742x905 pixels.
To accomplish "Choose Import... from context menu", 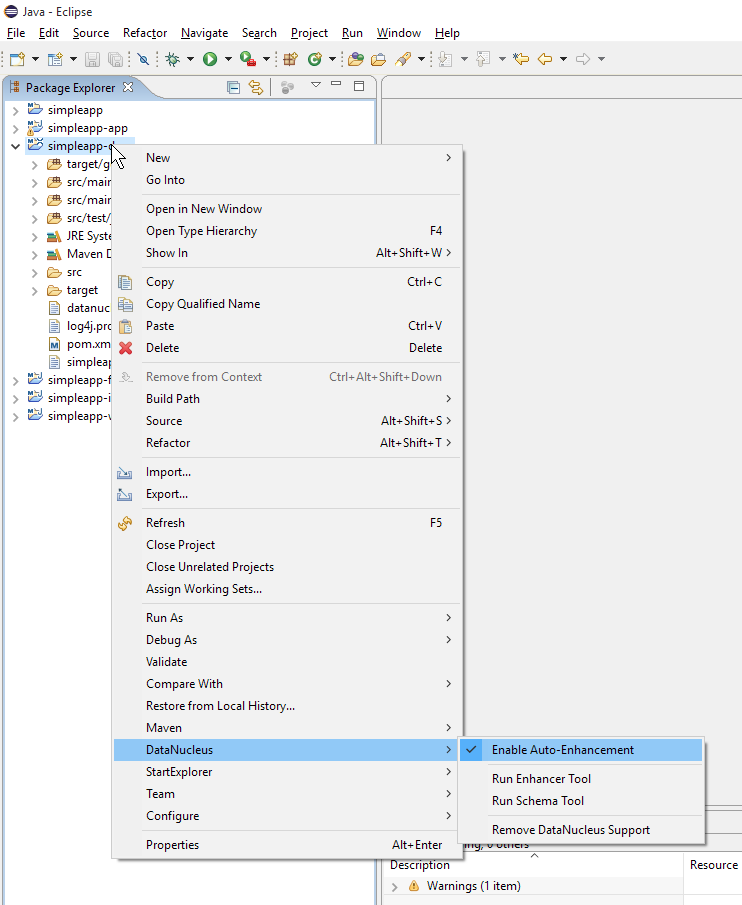I will click(287, 472).
